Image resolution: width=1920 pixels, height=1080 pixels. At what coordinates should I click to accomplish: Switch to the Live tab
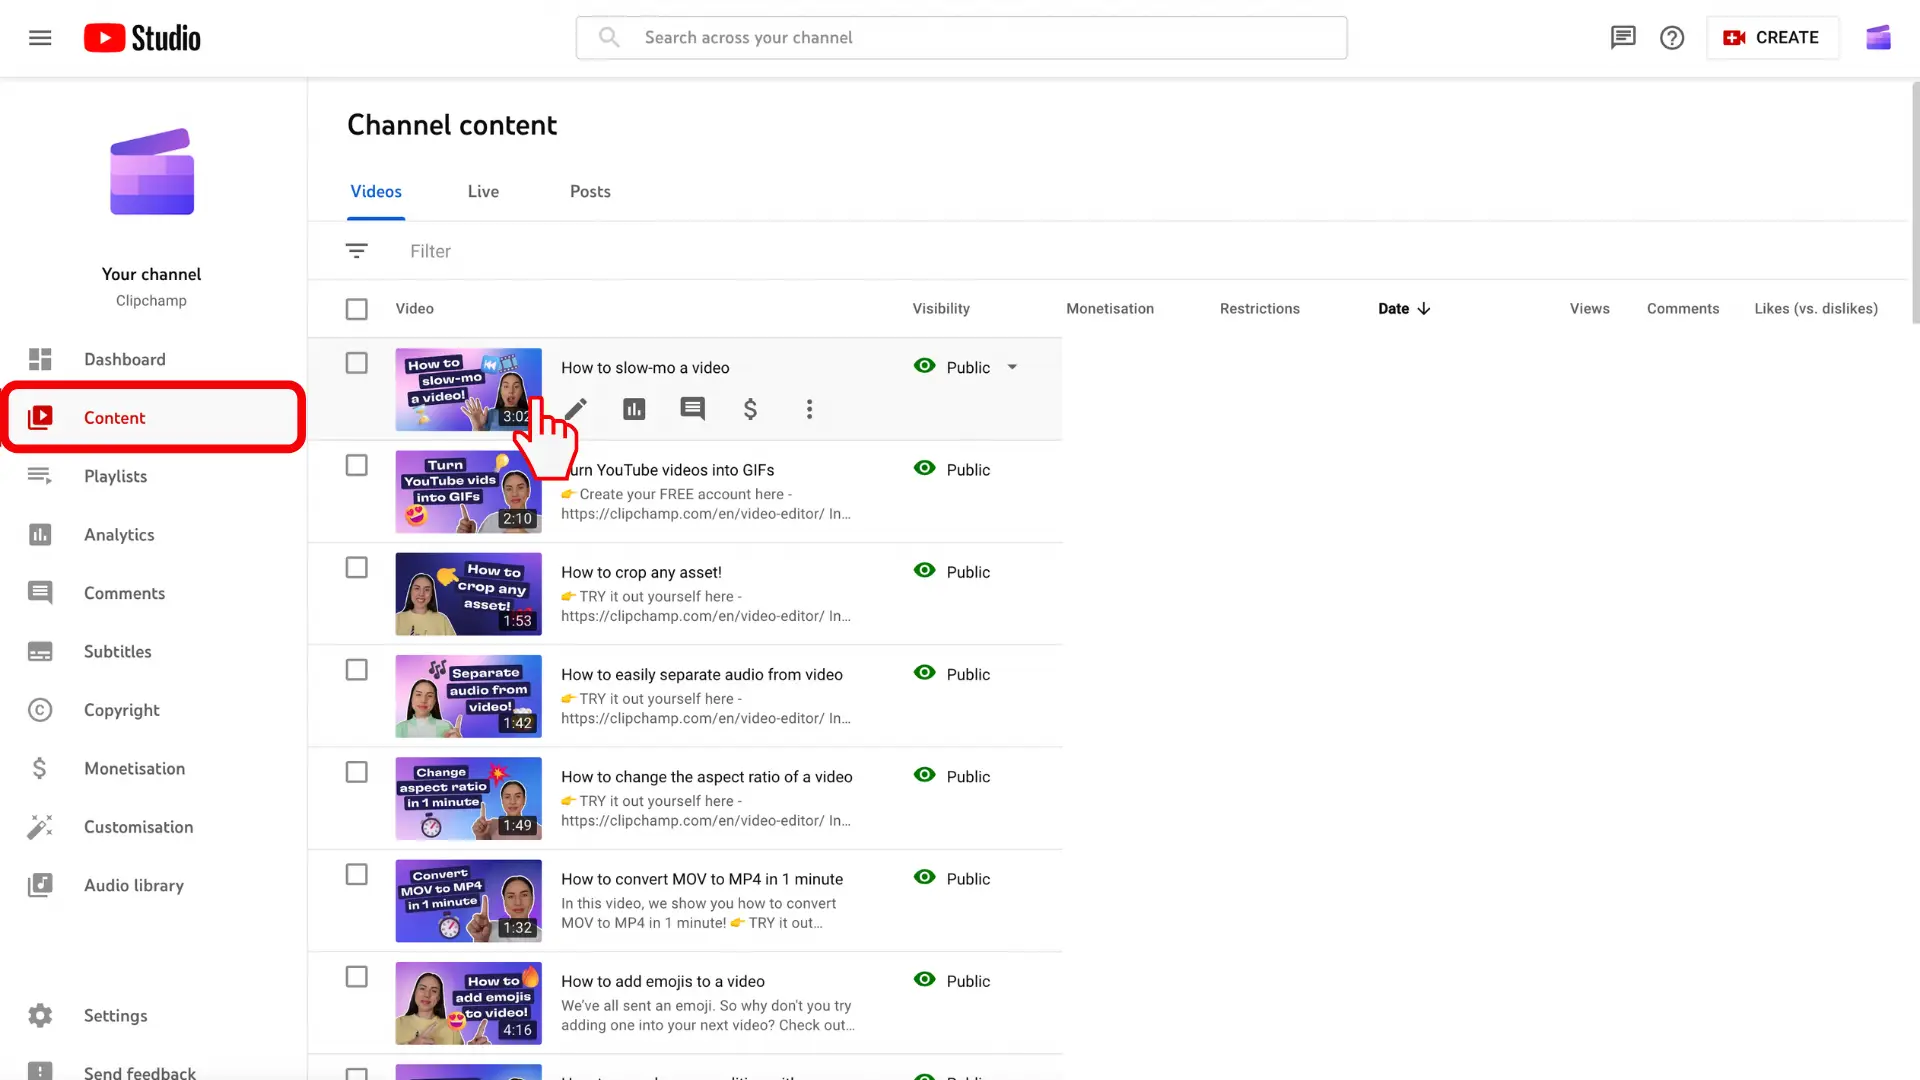click(483, 190)
